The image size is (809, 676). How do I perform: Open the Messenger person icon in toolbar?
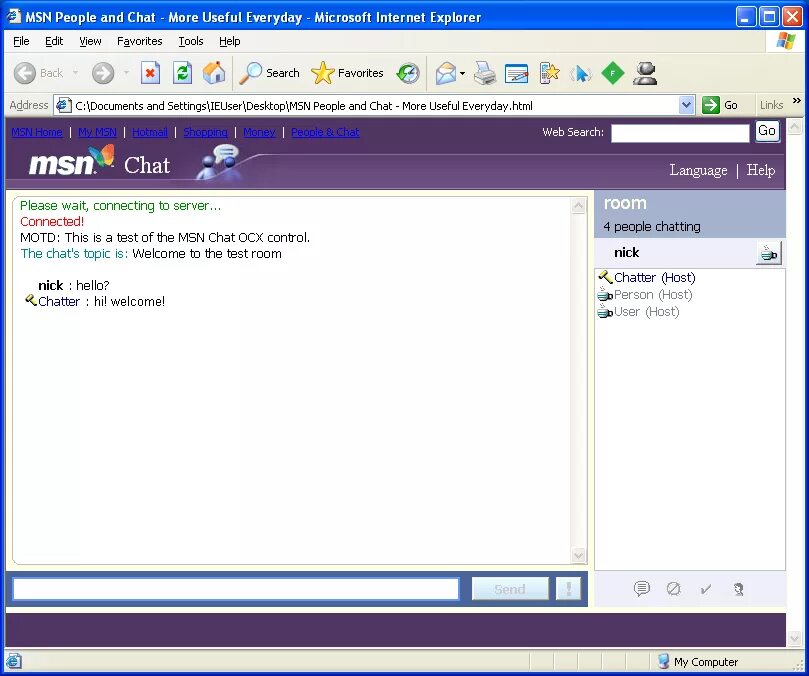click(x=645, y=73)
